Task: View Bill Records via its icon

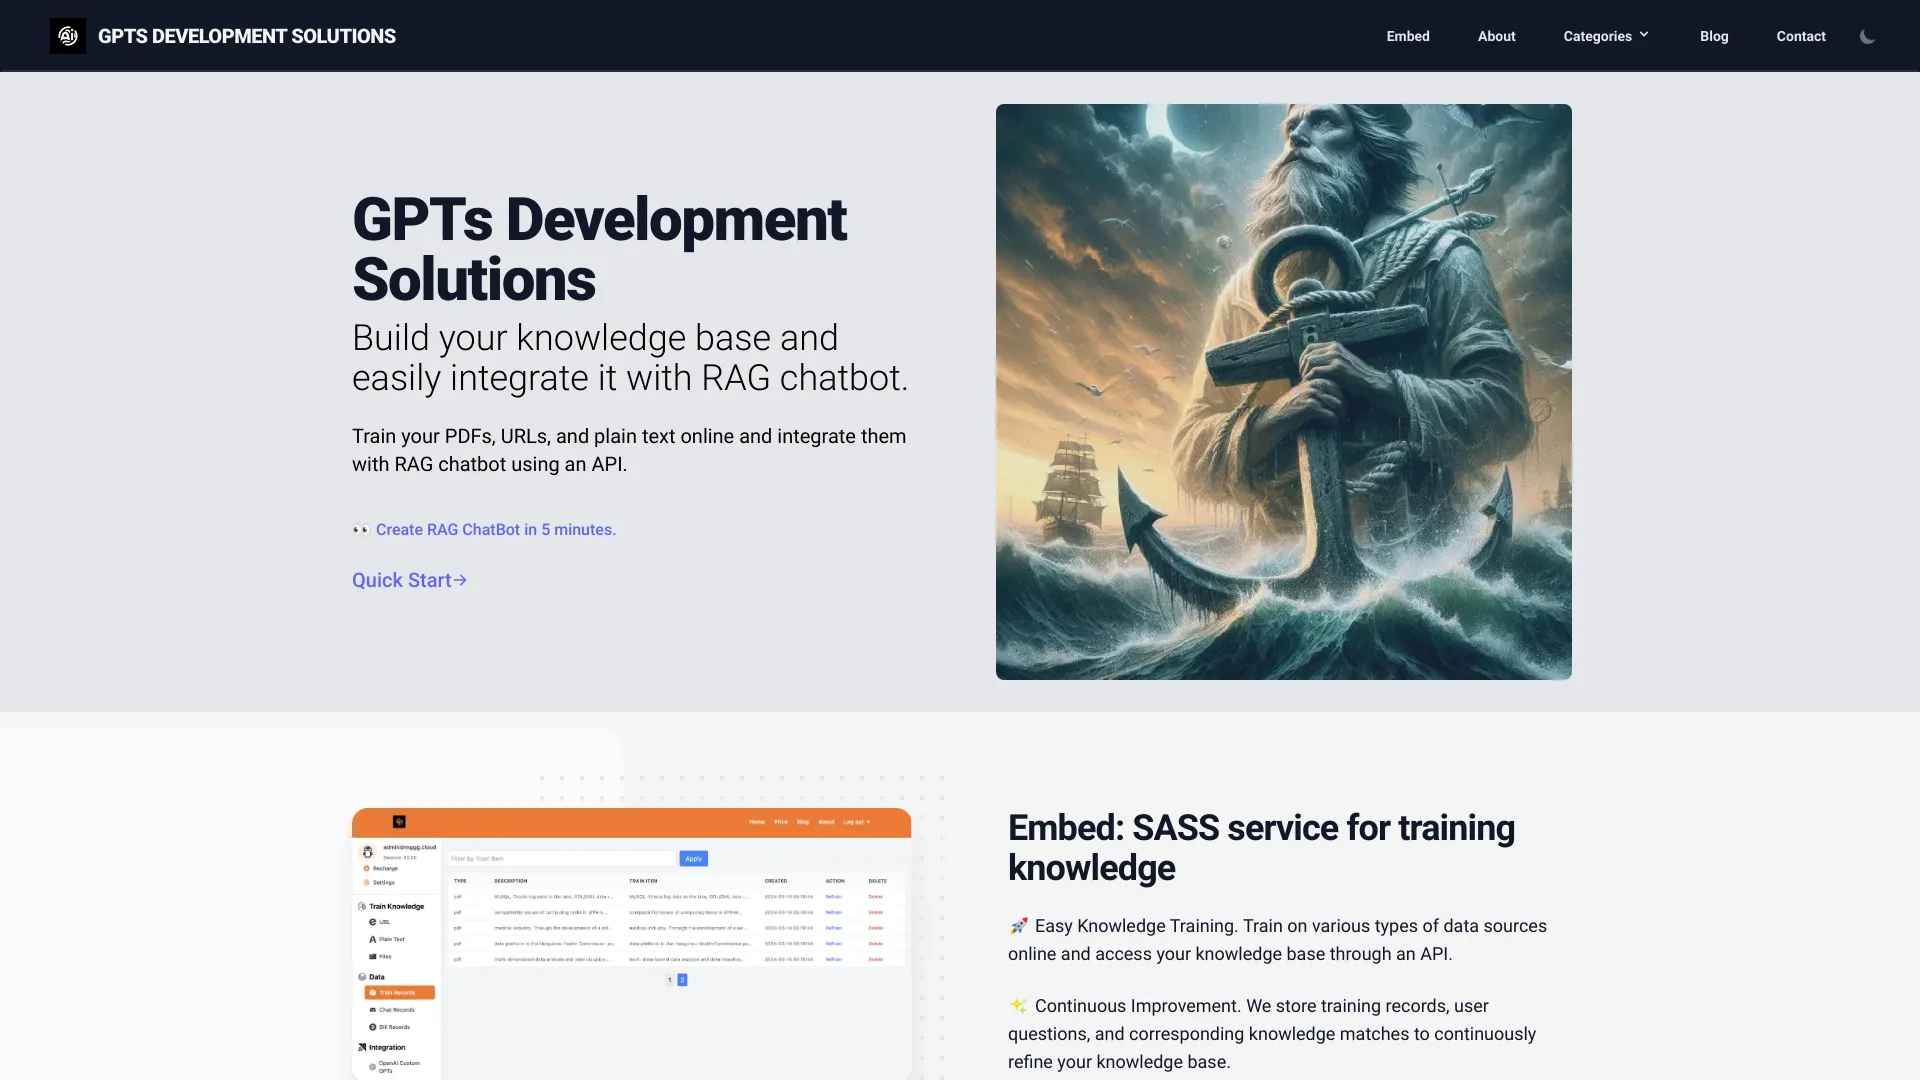Action: tap(372, 1027)
